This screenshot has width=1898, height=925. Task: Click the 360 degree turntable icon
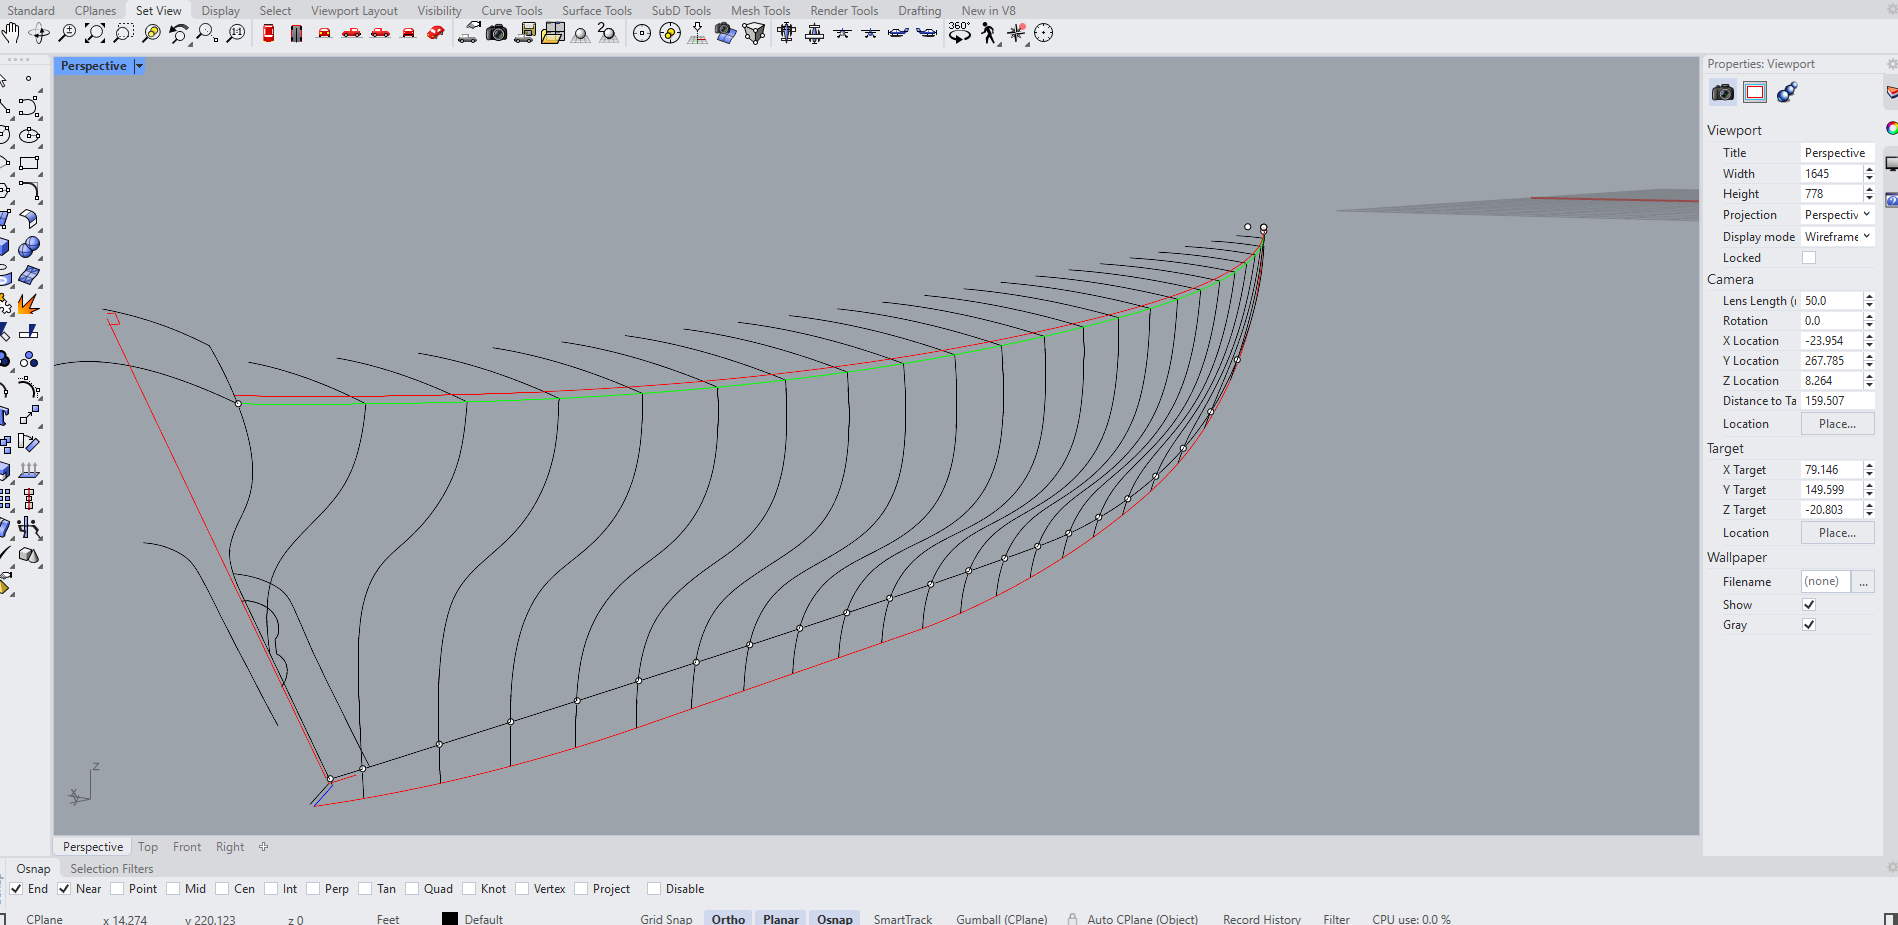pyautogui.click(x=959, y=33)
